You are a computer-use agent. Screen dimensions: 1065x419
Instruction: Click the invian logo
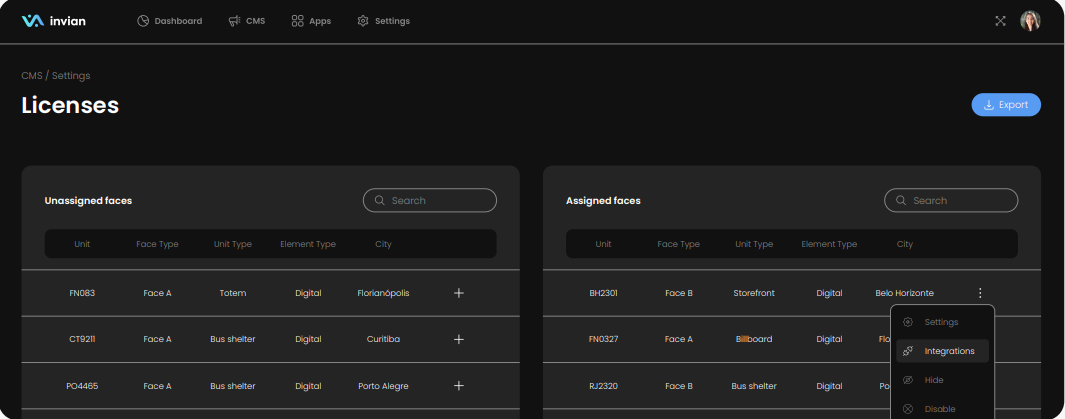coord(54,21)
